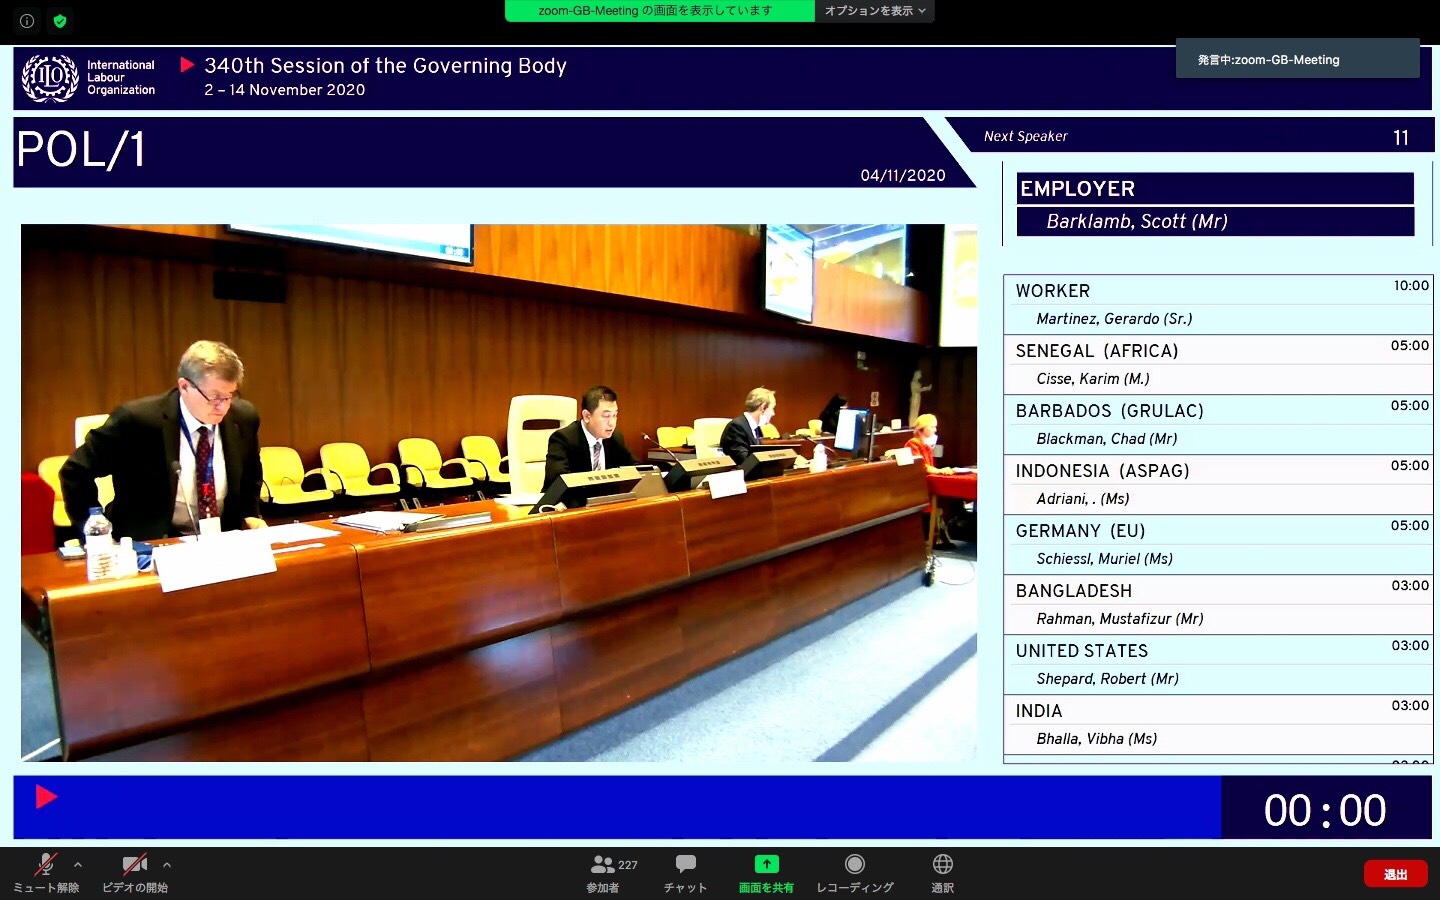
Task: Select the UNITED STATES speaker row
Action: coord(1217,665)
